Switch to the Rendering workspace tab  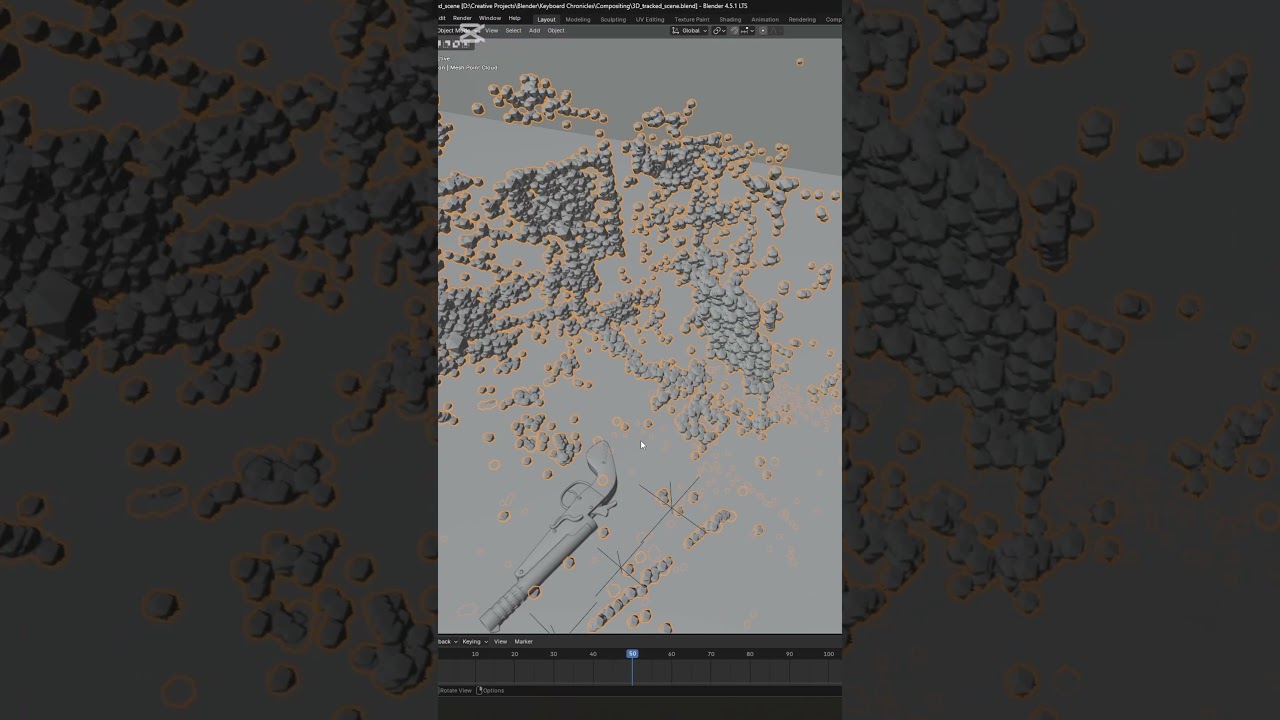point(802,19)
